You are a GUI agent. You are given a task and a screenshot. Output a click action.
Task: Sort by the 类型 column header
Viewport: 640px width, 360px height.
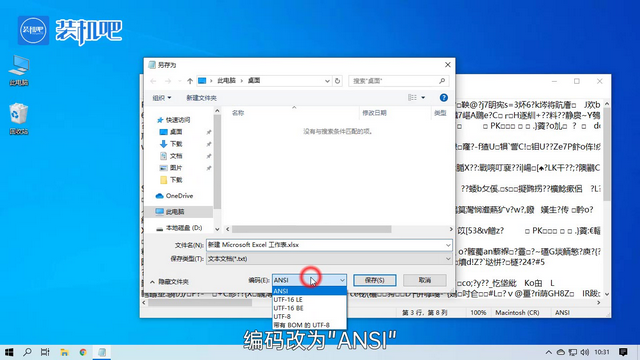point(440,113)
